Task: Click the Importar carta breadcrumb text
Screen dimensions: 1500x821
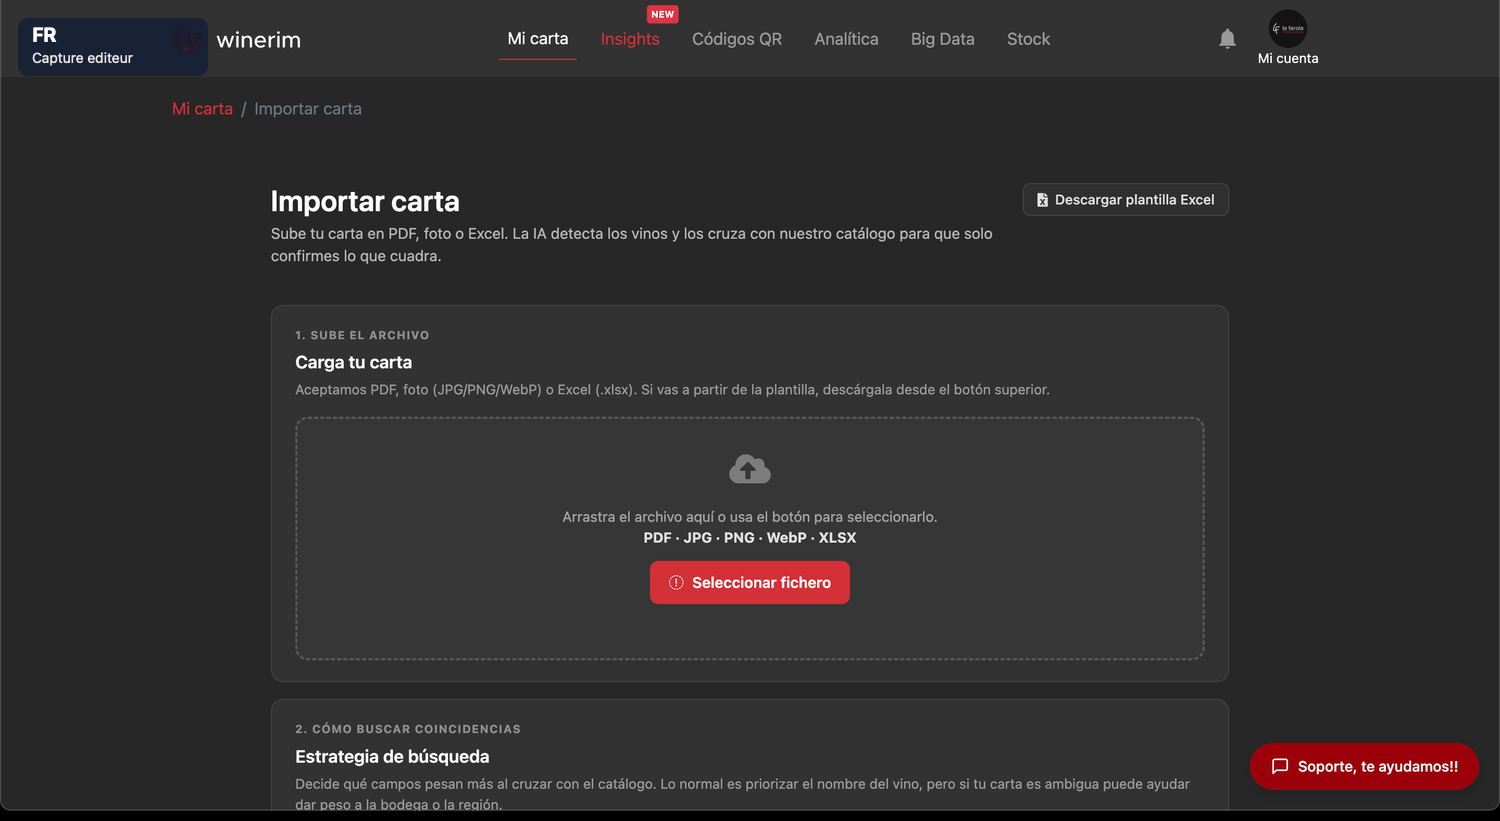Action: 308,109
